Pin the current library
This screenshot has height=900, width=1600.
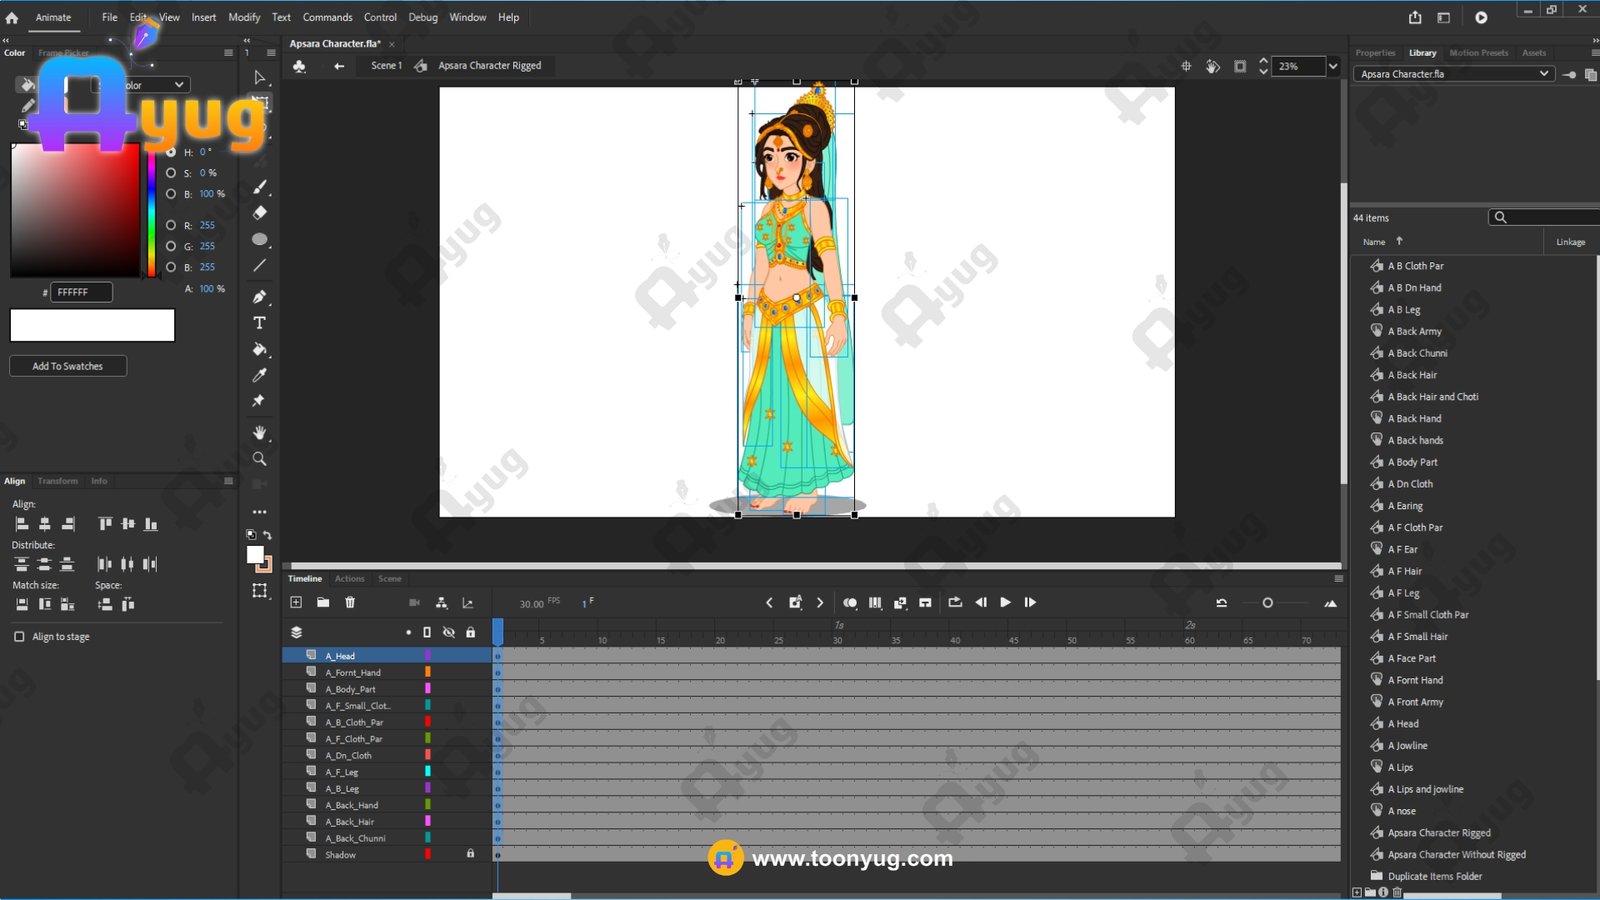[1570, 74]
